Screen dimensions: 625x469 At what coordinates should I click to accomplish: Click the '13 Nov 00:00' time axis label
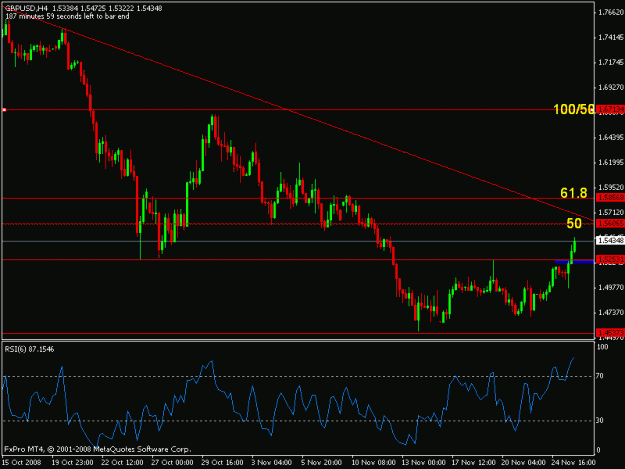click(x=423, y=463)
